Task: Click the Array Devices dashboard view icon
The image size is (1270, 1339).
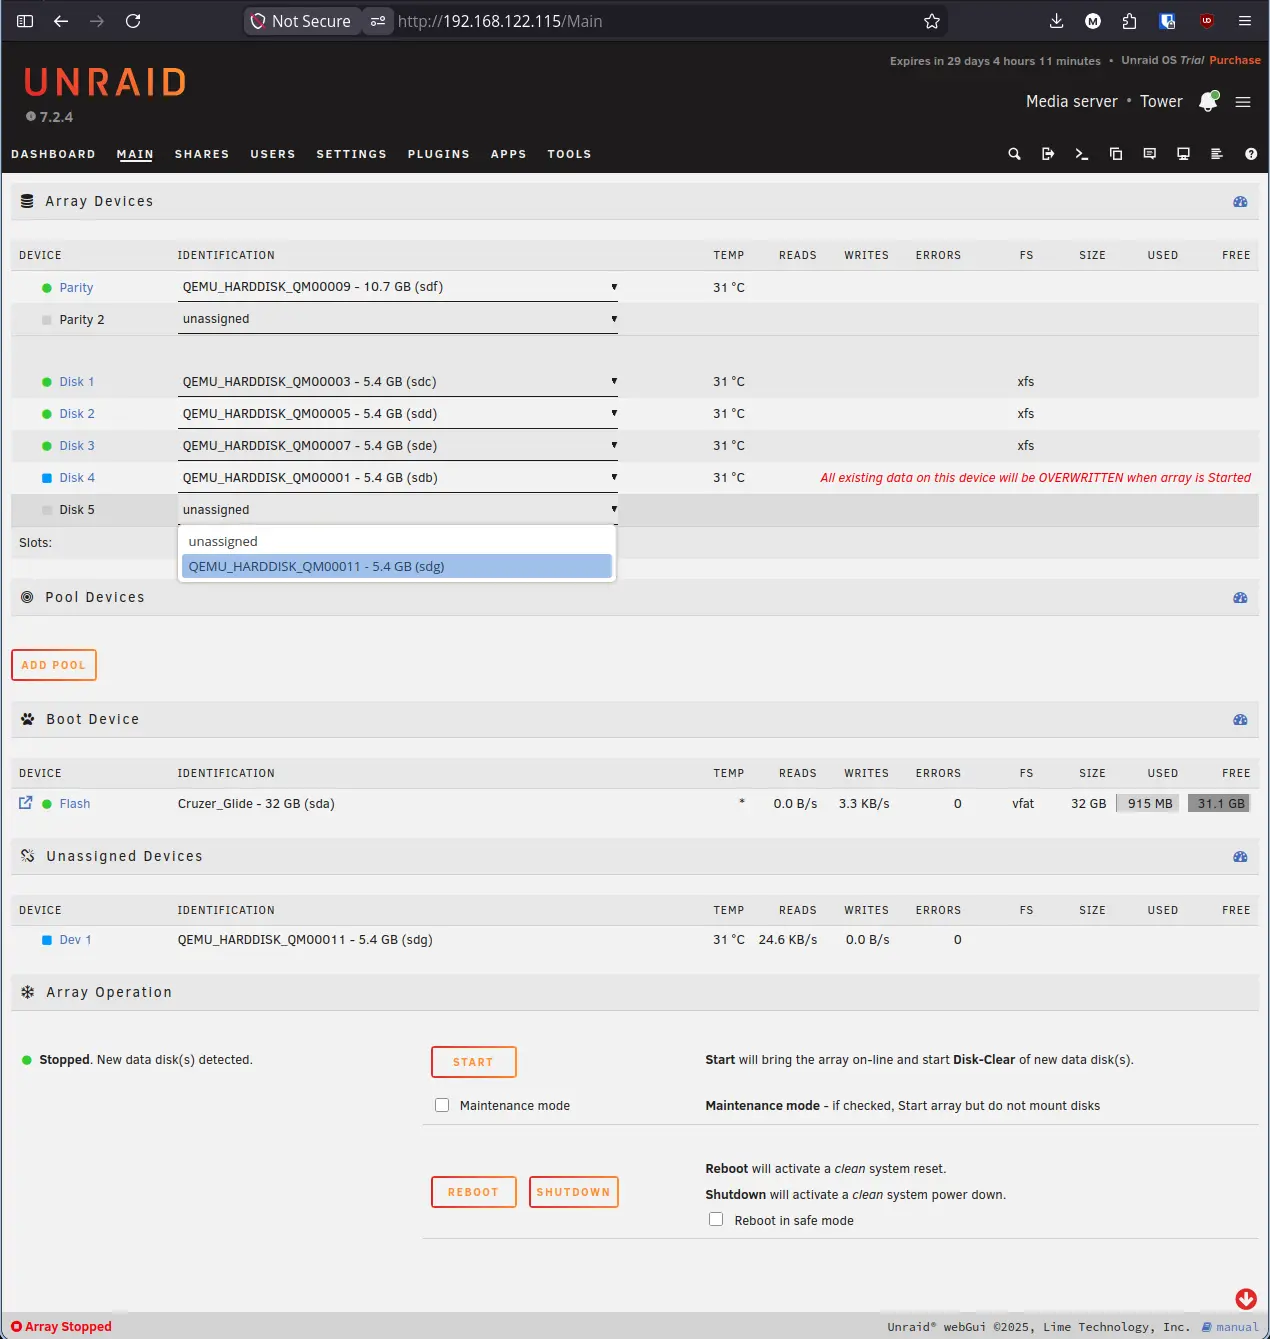Action: (x=1240, y=202)
